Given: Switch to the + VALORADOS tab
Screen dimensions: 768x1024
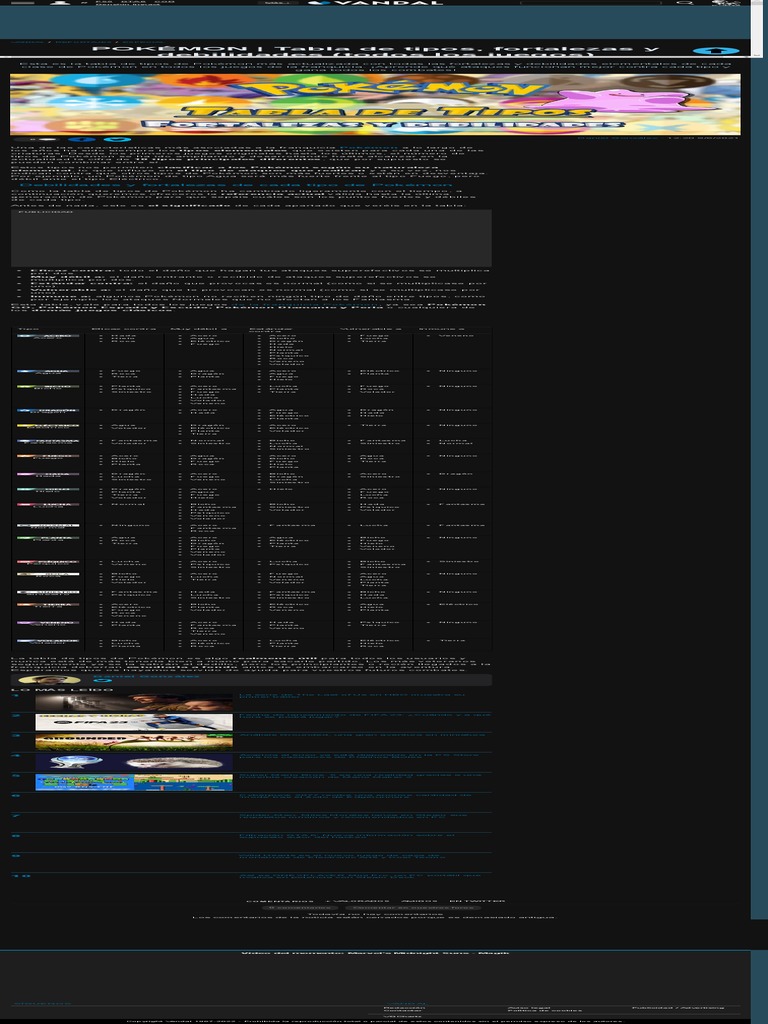Looking at the screenshot, I should coord(357,901).
